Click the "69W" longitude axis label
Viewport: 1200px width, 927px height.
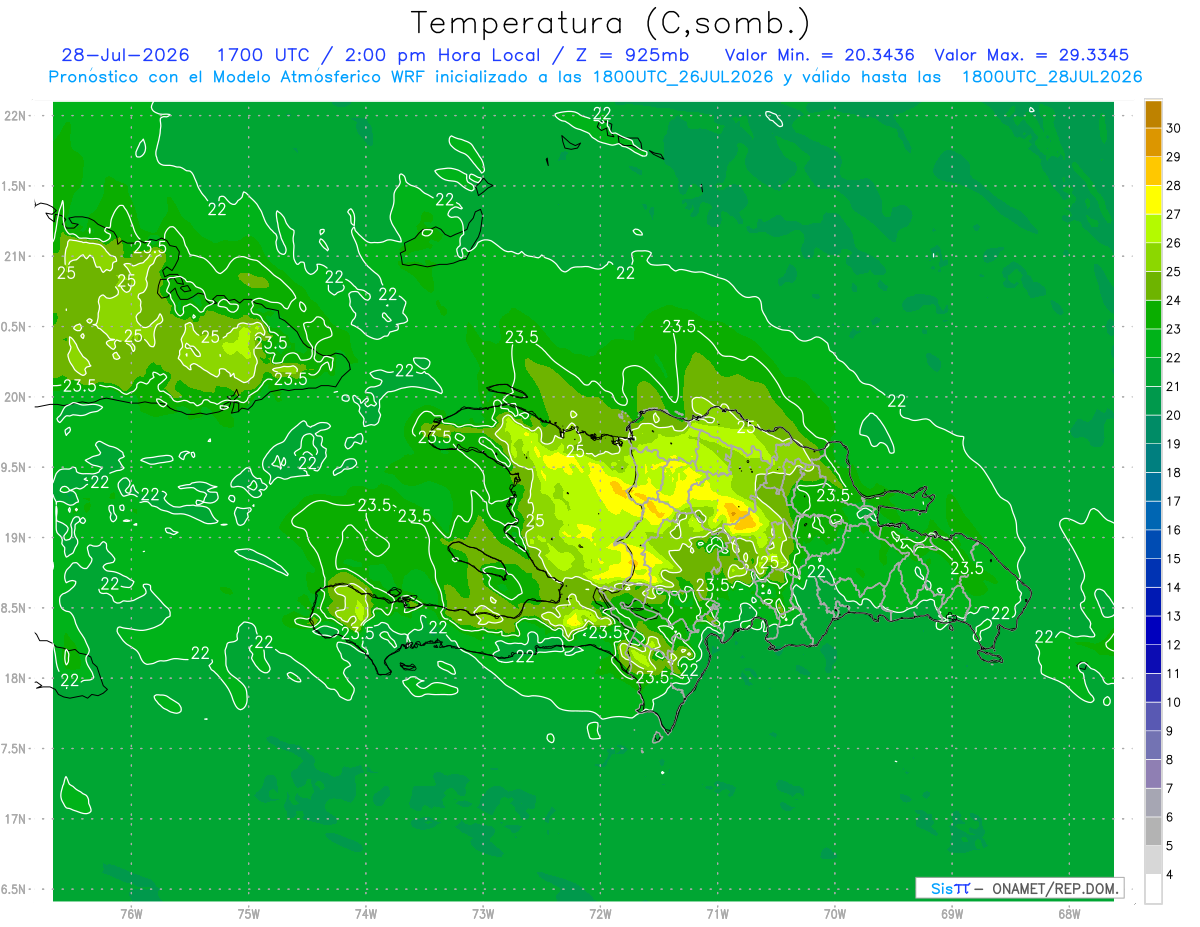[951, 913]
